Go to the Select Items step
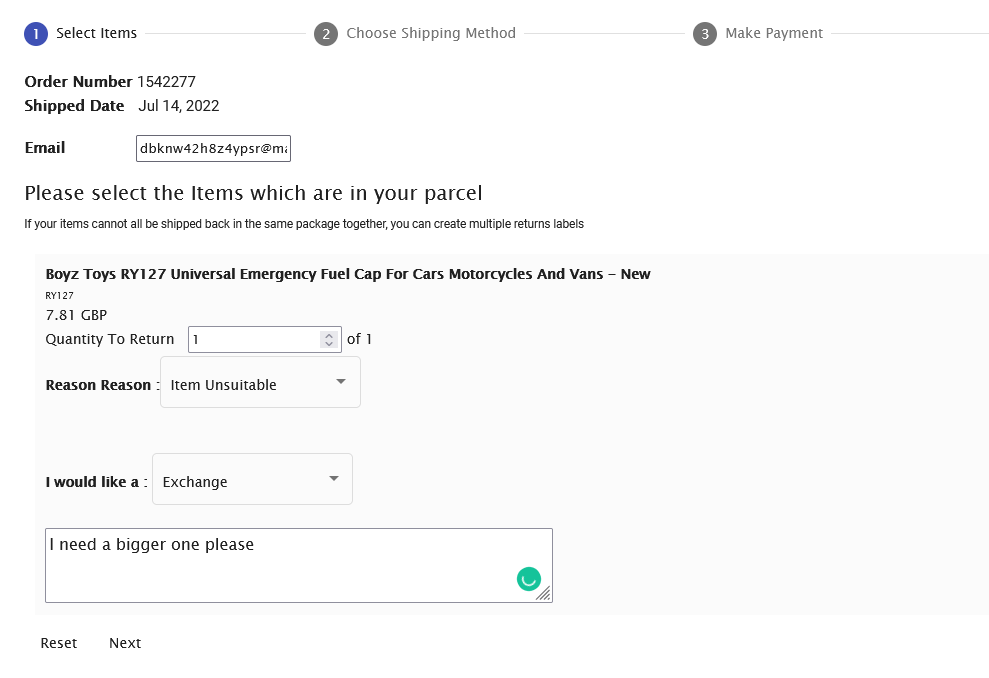The image size is (989, 678). coord(97,33)
